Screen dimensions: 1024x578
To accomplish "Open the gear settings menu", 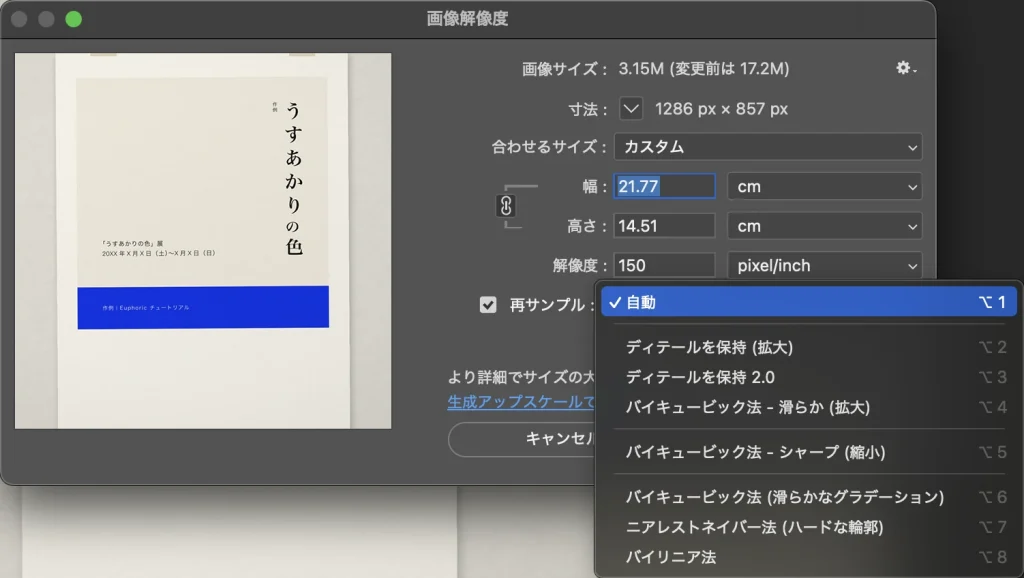I will coord(906,68).
